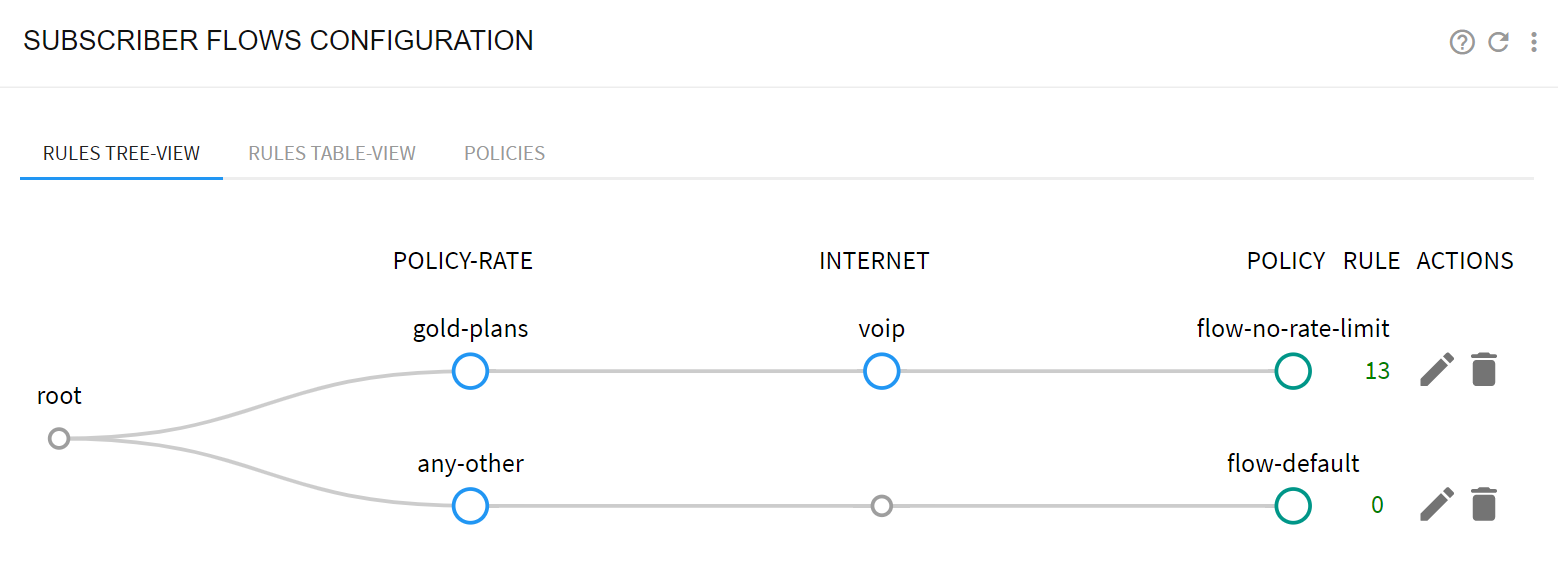Click the gold-plans label text
Image resolution: width=1558 pixels, height=584 pixels.
(470, 329)
